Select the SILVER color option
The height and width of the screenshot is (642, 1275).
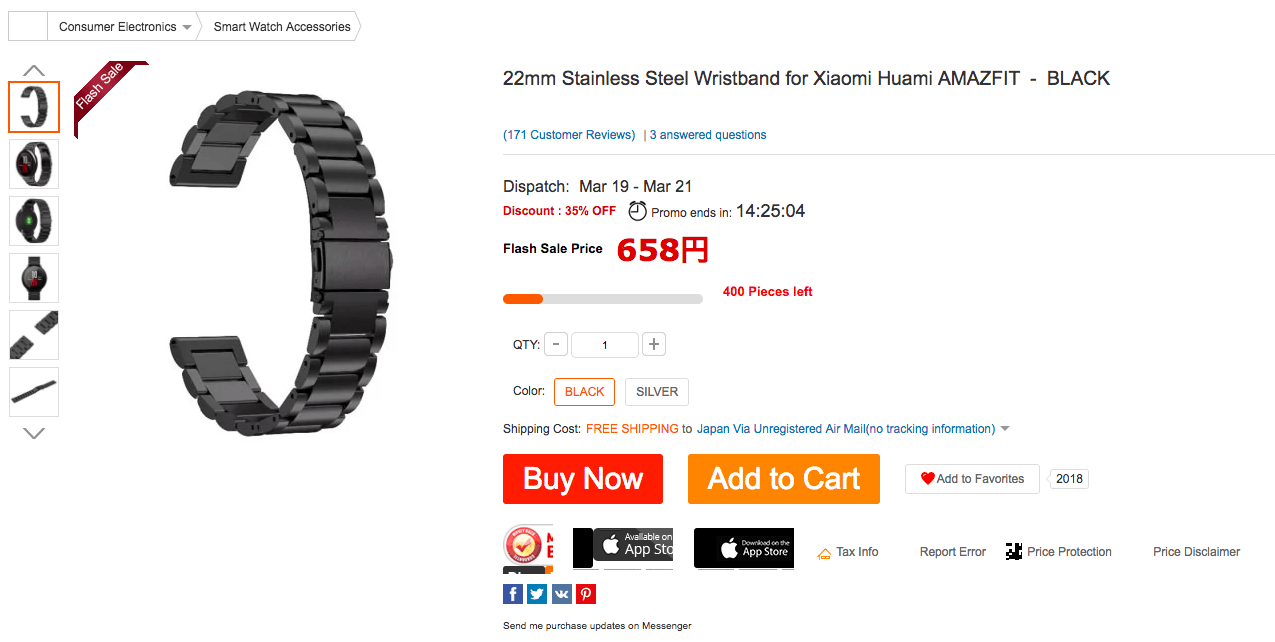point(657,392)
